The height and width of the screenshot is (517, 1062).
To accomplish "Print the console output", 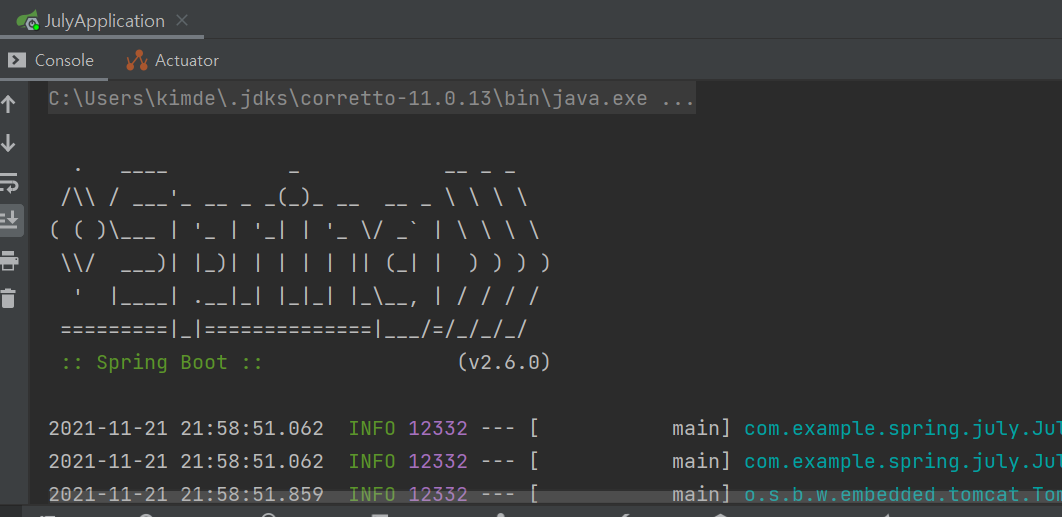I will pyautogui.click(x=9, y=260).
